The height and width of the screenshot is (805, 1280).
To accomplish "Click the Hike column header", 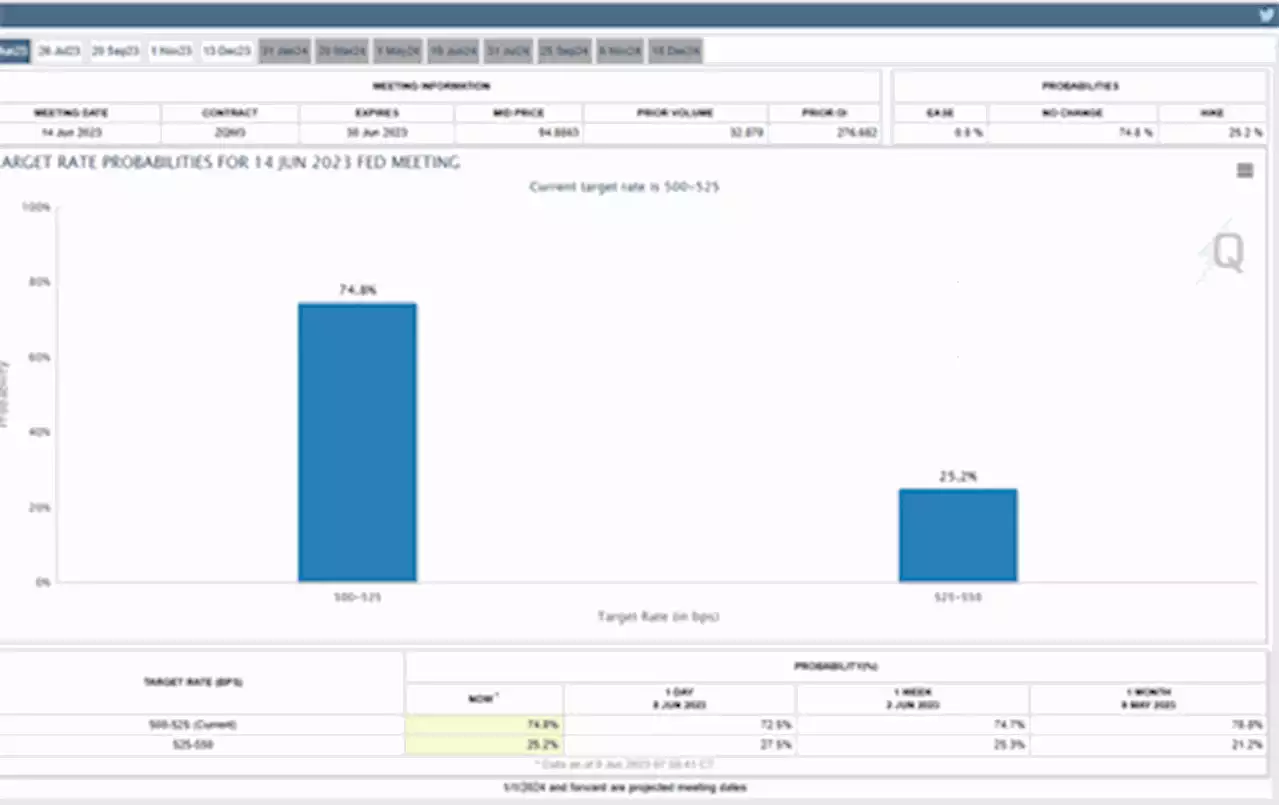I will pos(1212,113).
